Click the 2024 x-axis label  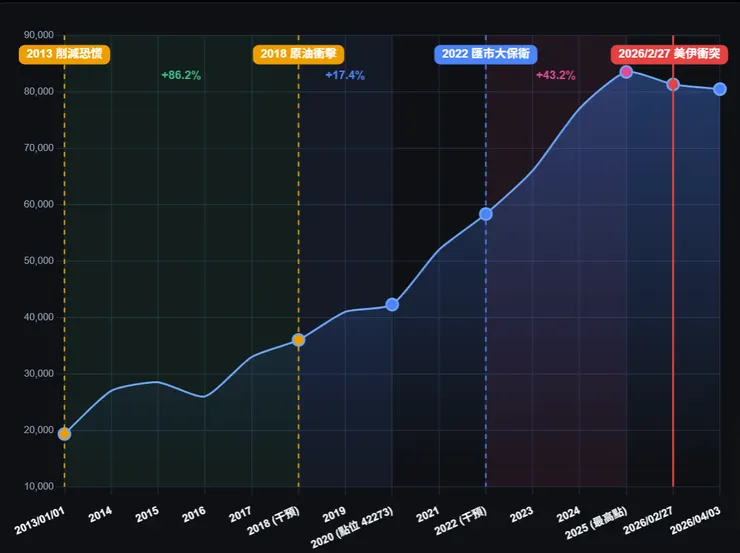click(568, 514)
